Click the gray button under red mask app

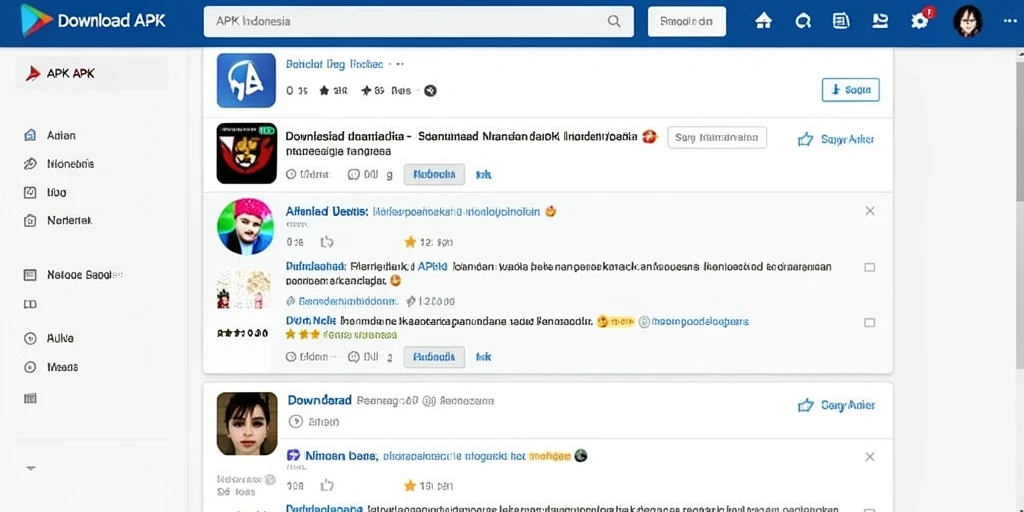coord(434,174)
